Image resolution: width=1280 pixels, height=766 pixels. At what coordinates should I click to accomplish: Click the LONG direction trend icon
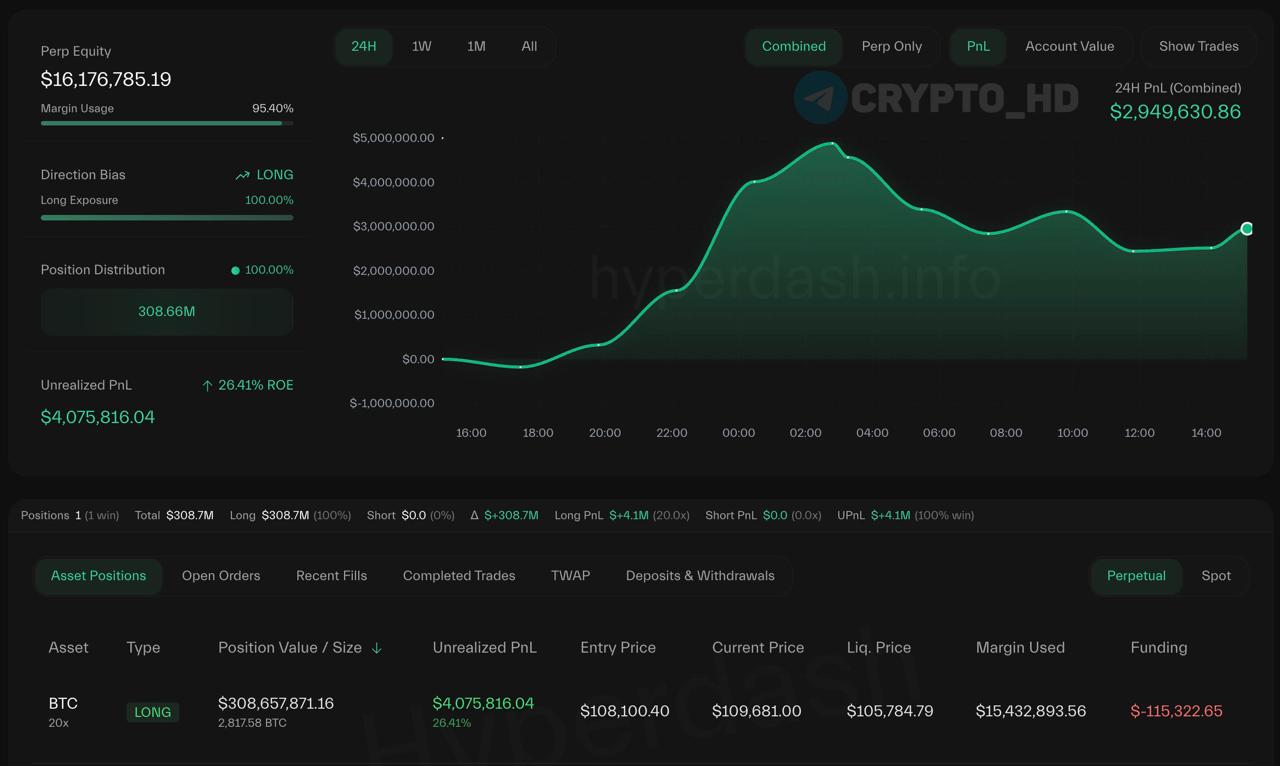point(242,175)
